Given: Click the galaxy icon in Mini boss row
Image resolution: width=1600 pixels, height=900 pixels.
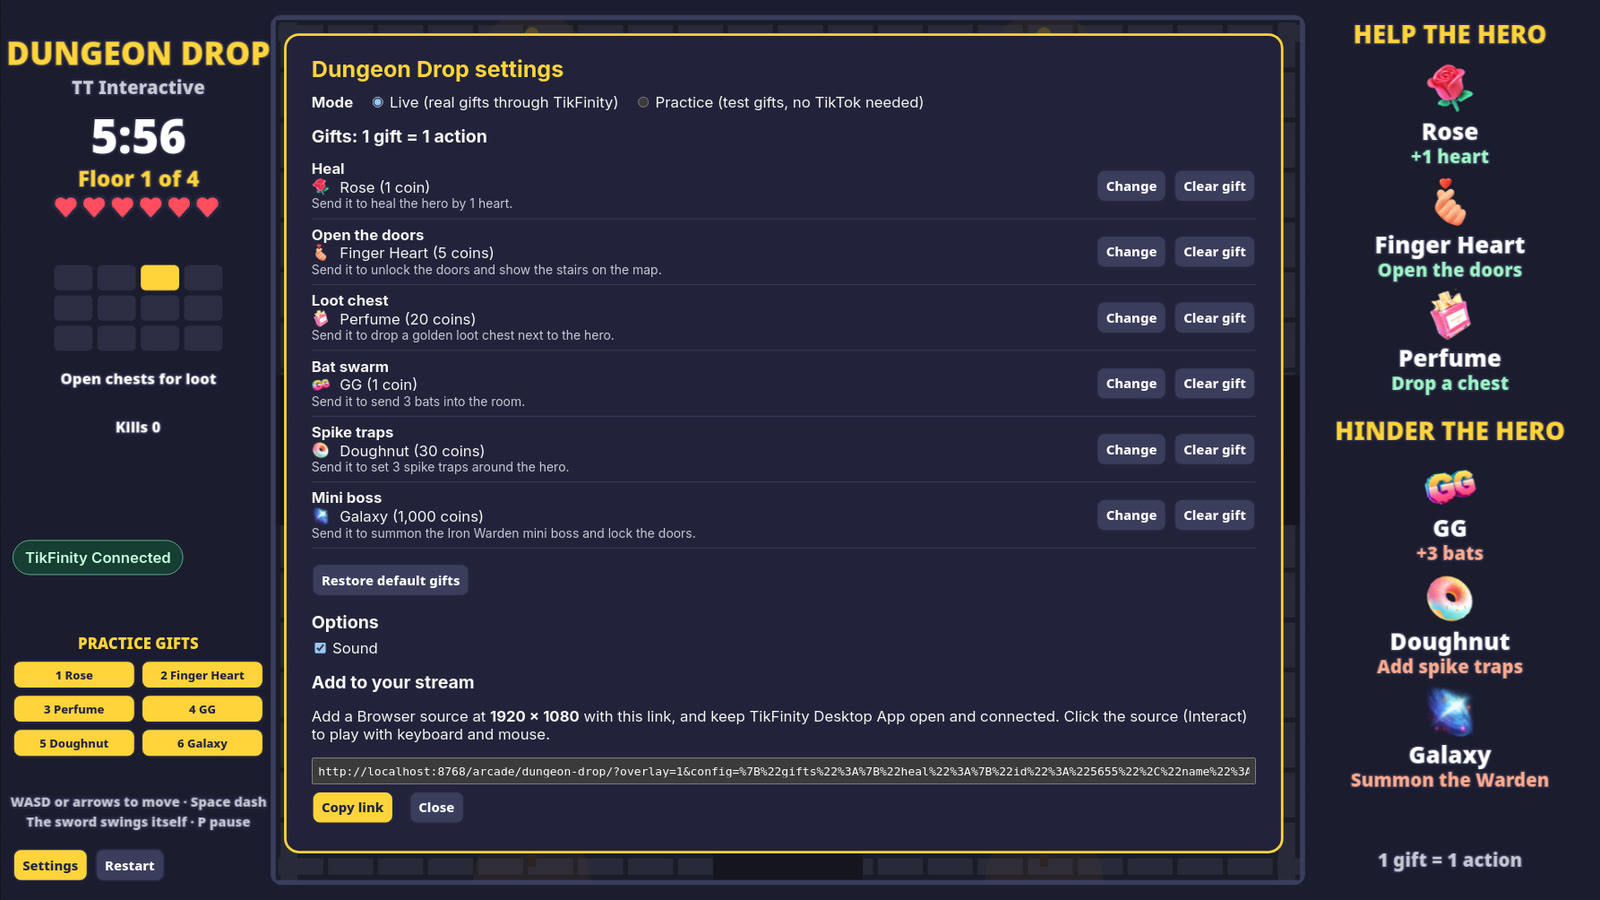Looking at the screenshot, I should tap(321, 516).
